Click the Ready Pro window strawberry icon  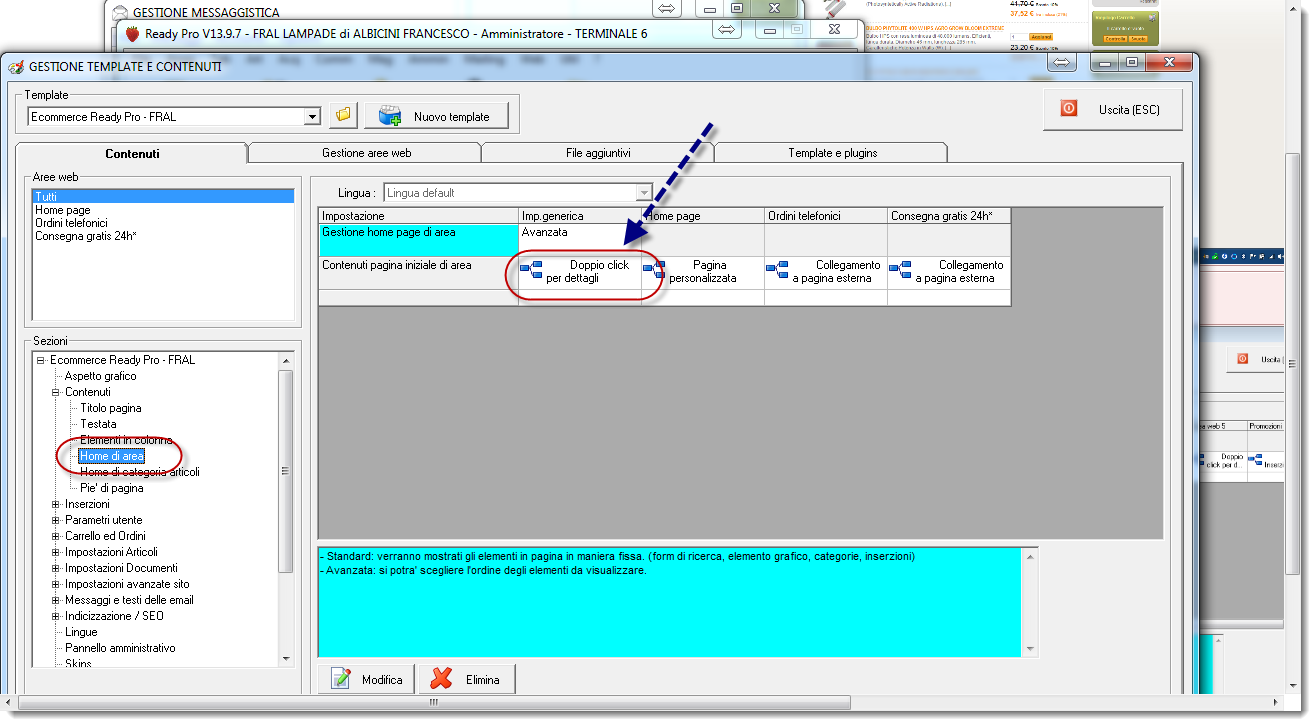pyautogui.click(x=132, y=33)
